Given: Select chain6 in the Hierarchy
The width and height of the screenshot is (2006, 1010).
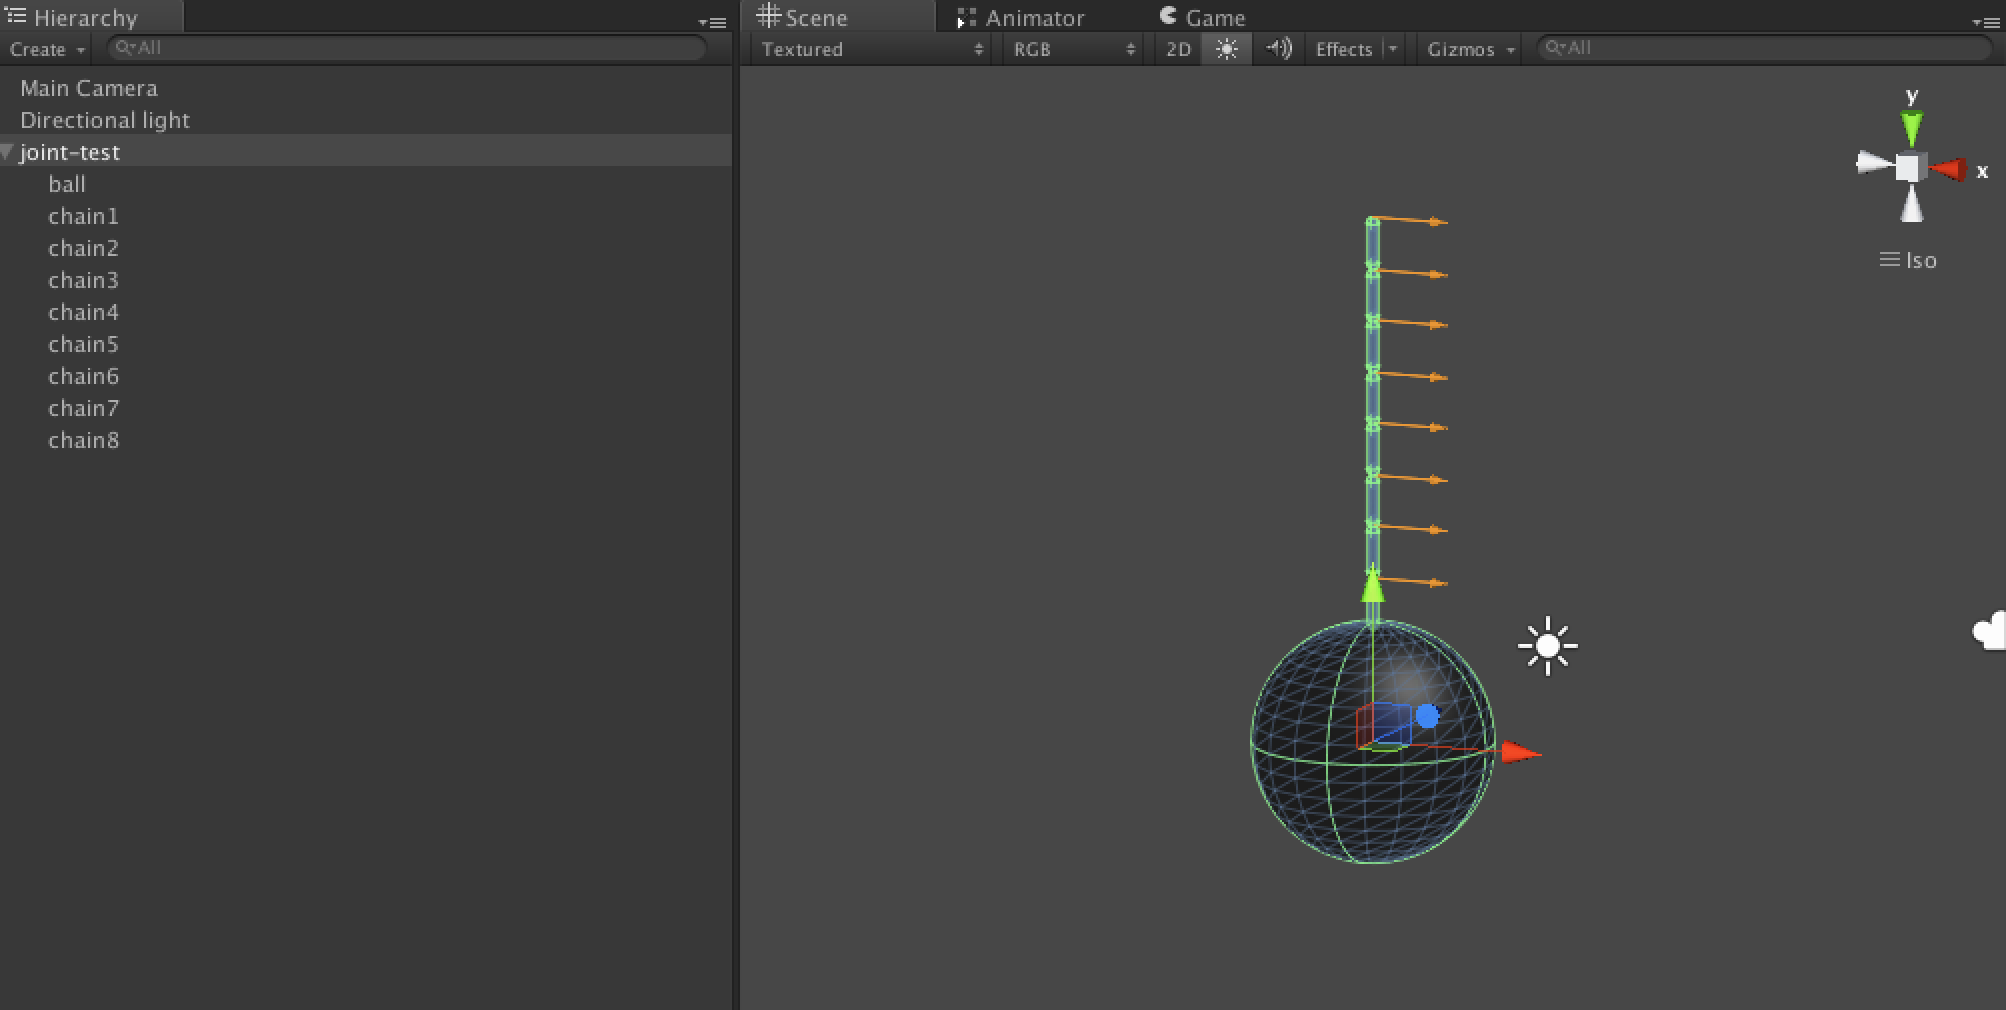Looking at the screenshot, I should pos(366,376).
